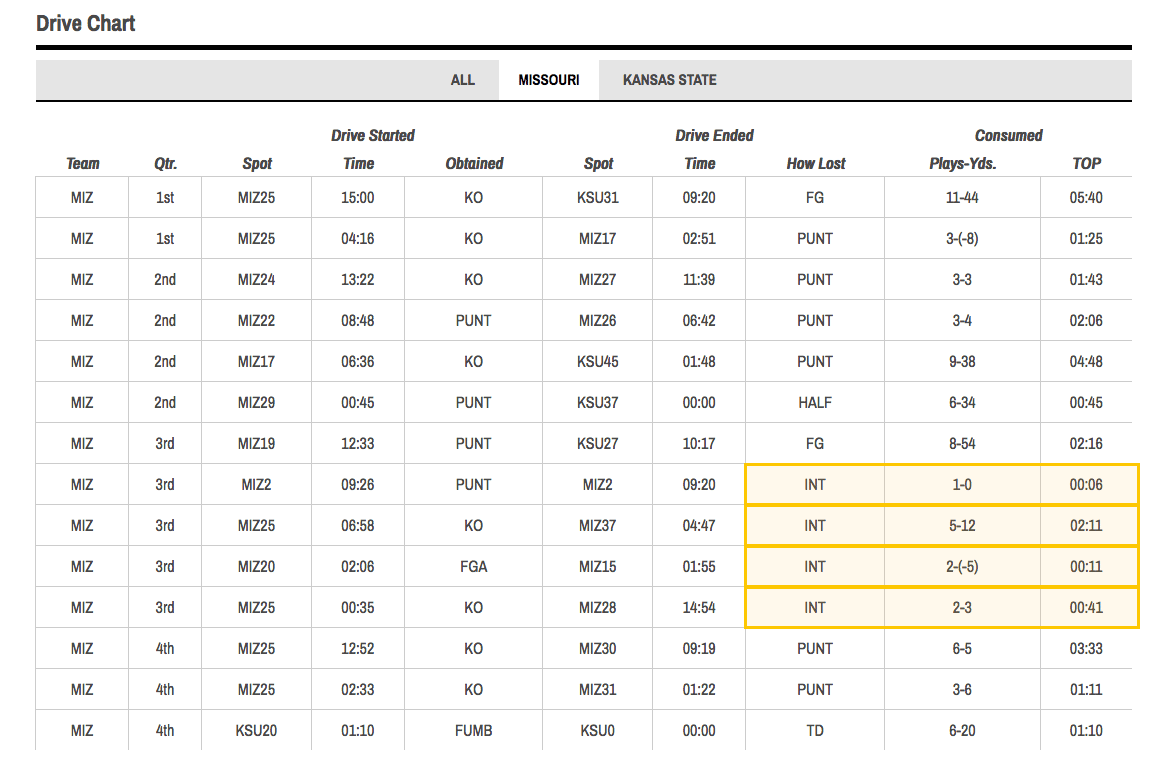This screenshot has height=770, width=1160.
Task: Click the TOP value '03:33'
Action: pos(1086,649)
